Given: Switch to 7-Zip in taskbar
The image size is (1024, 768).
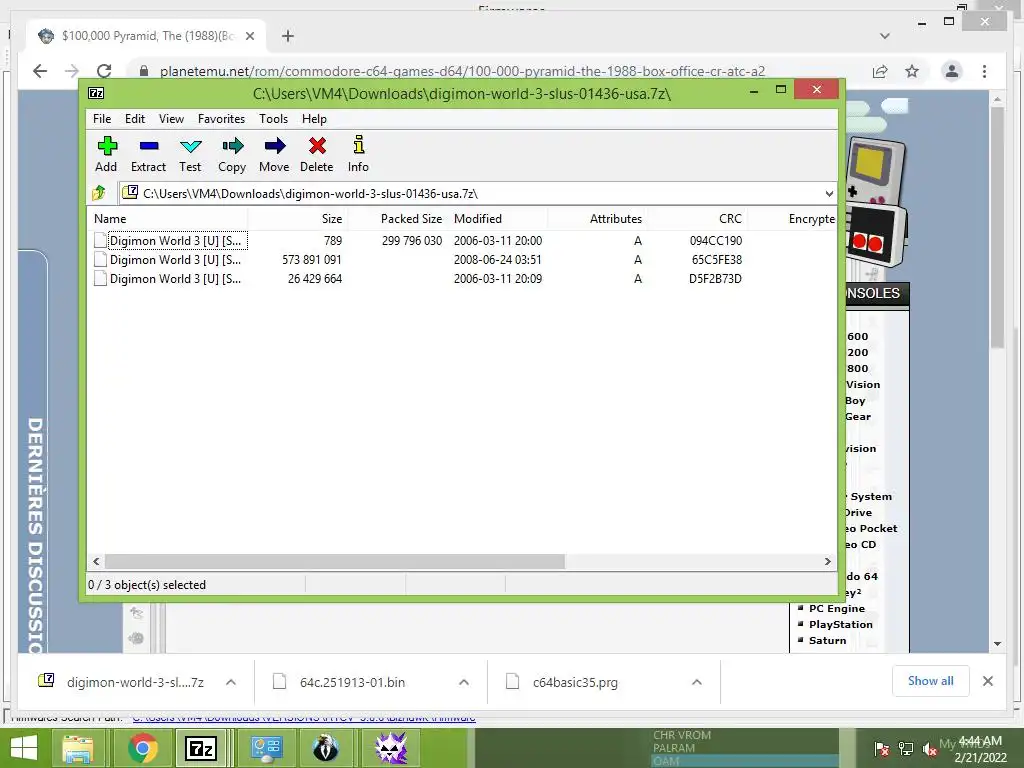Looking at the screenshot, I should [200, 748].
